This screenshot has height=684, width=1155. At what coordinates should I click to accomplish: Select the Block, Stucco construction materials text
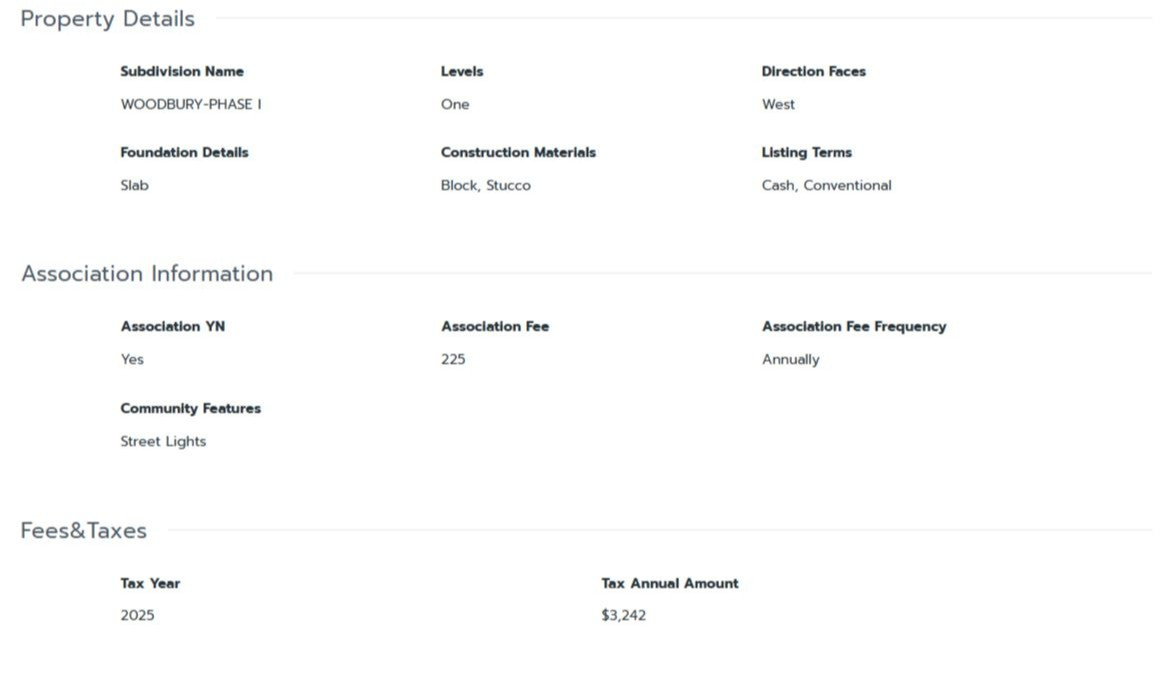pos(485,186)
